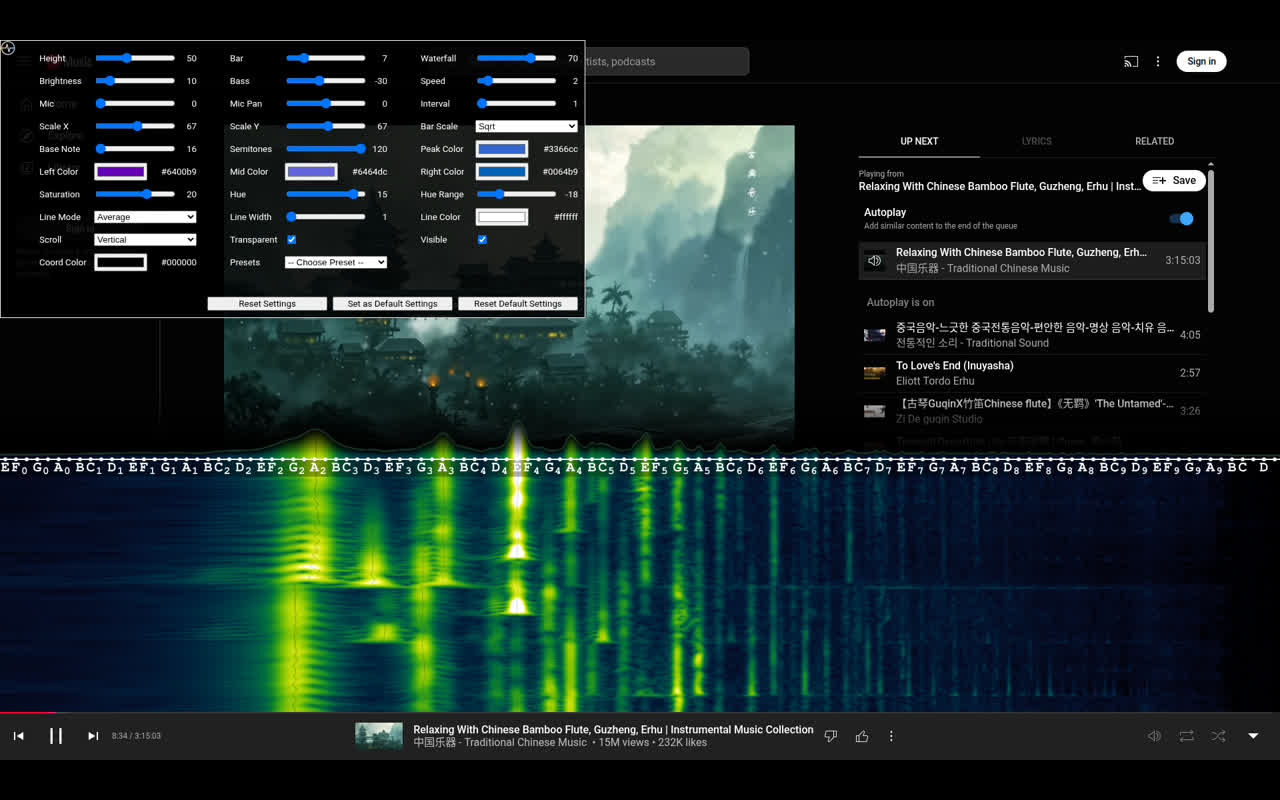The width and height of the screenshot is (1280, 800).
Task: Adjust the Speed slider
Action: click(516, 81)
